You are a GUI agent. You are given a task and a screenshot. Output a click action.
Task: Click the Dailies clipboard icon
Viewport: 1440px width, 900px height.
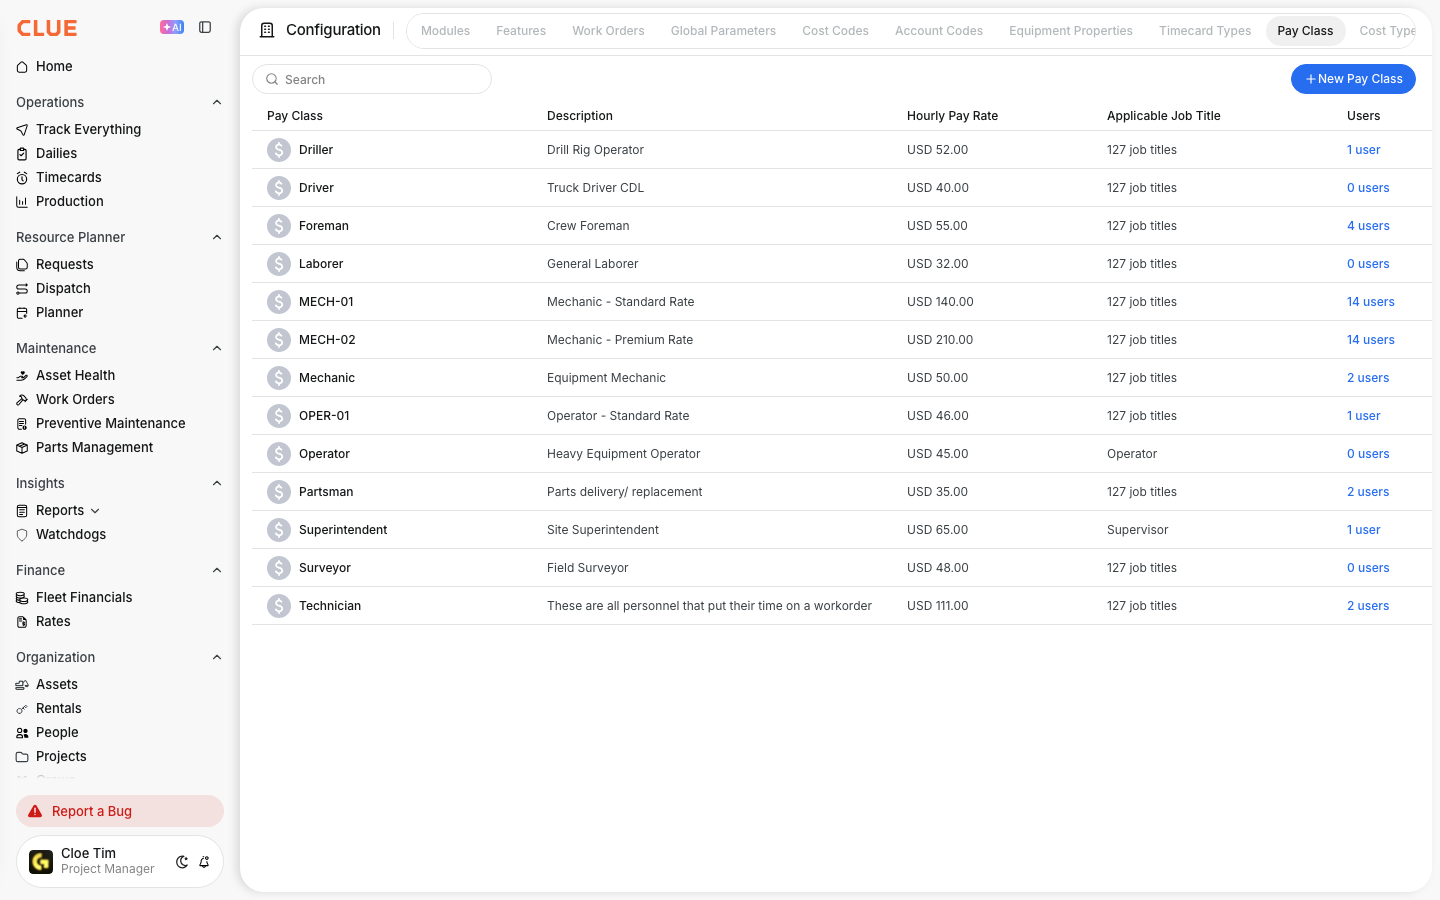click(x=22, y=154)
